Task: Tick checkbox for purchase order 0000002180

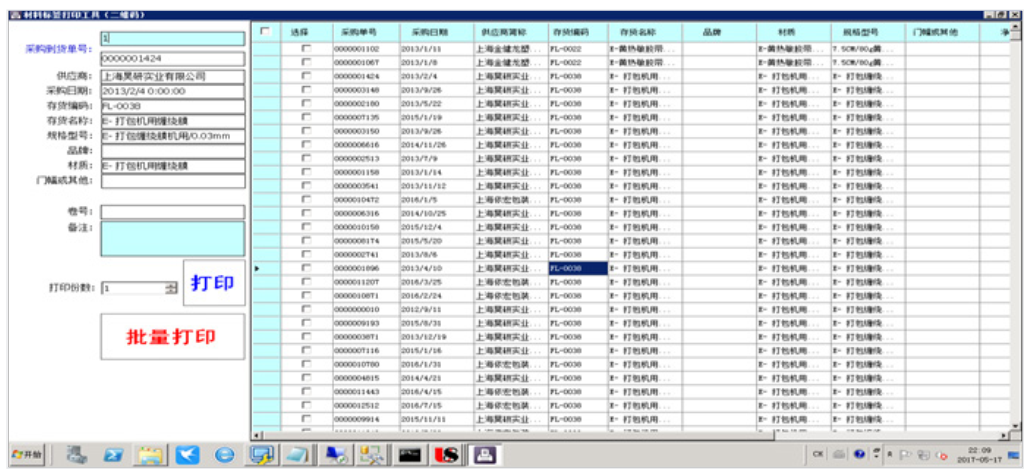Action: 306,103
